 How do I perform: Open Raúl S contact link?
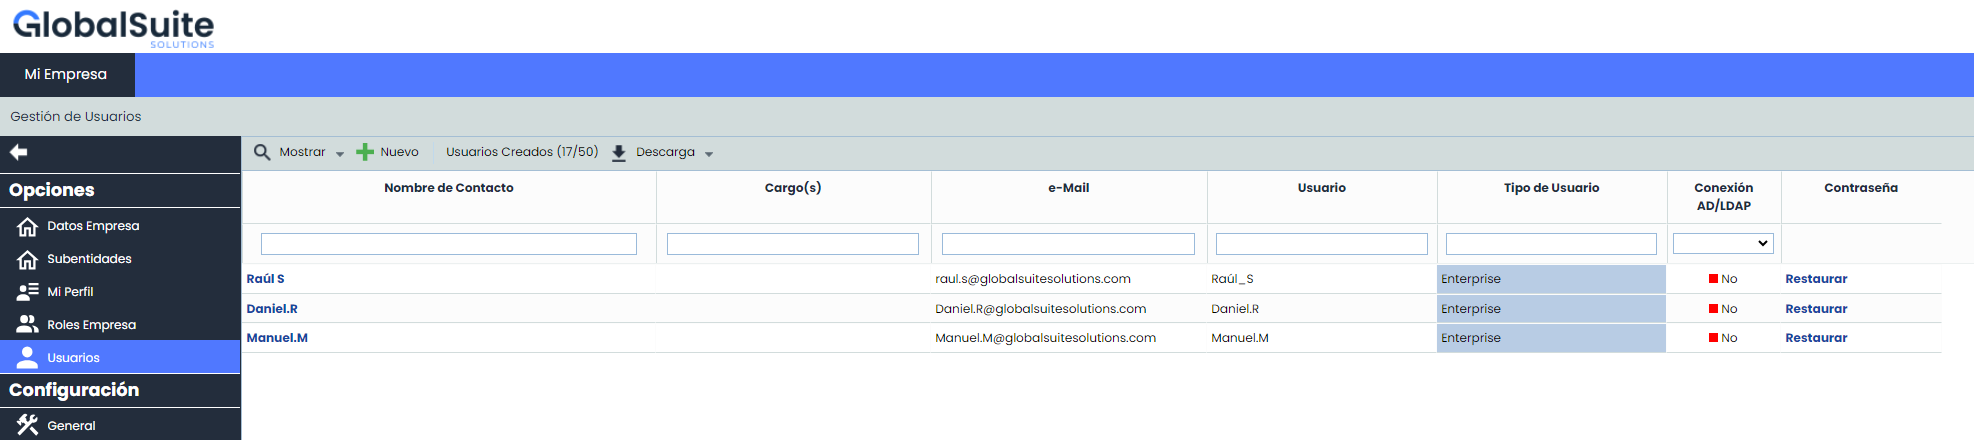point(265,279)
